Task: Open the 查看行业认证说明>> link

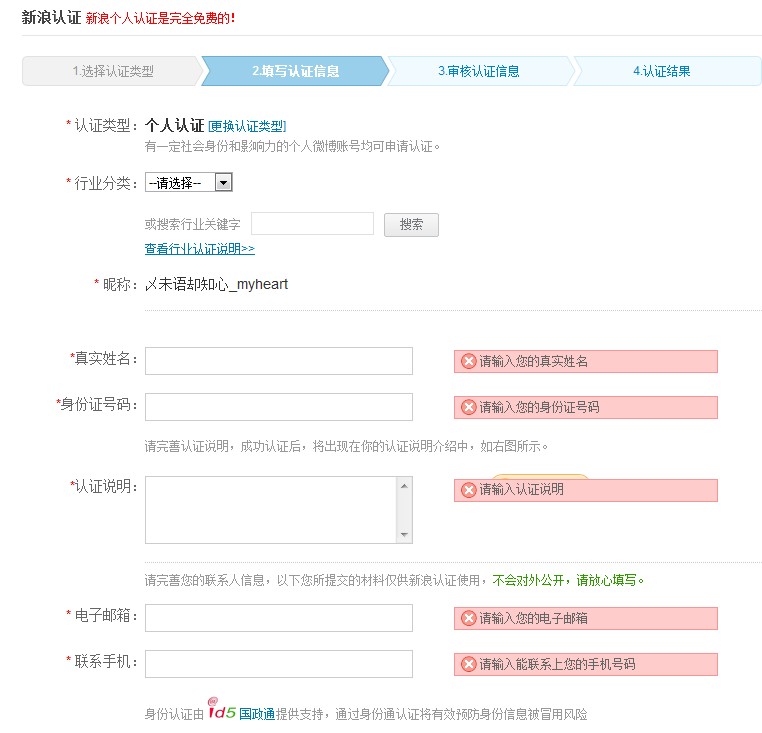Action: click(200, 249)
